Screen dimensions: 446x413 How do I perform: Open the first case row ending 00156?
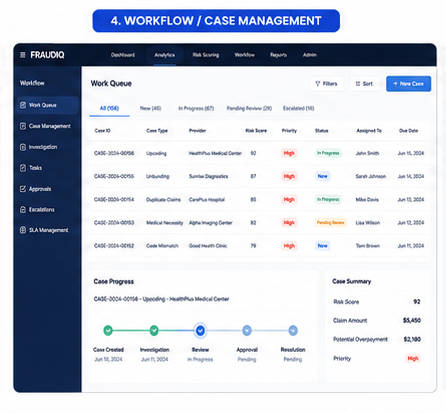(x=259, y=153)
